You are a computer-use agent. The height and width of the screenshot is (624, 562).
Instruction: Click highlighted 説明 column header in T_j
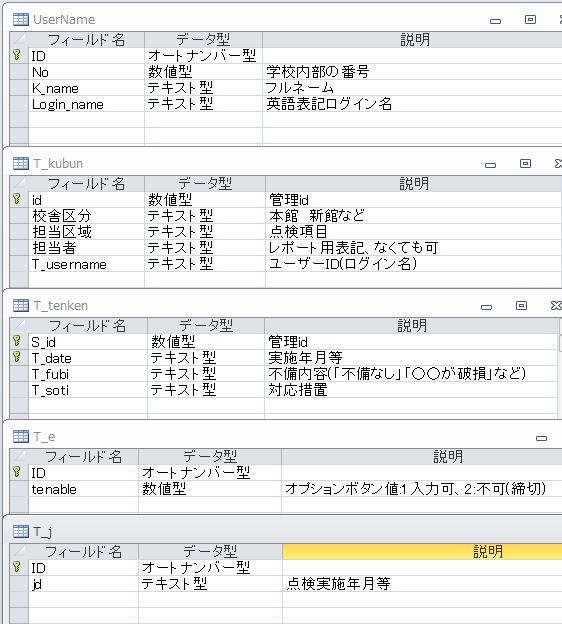point(422,552)
